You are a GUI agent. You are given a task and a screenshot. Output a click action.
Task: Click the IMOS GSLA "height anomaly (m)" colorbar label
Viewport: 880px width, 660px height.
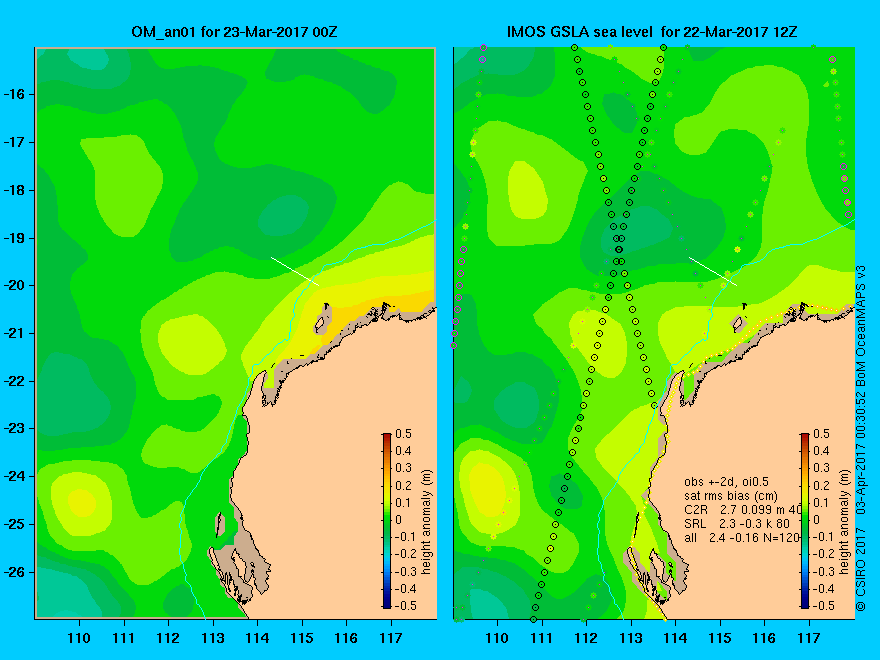(x=845, y=522)
